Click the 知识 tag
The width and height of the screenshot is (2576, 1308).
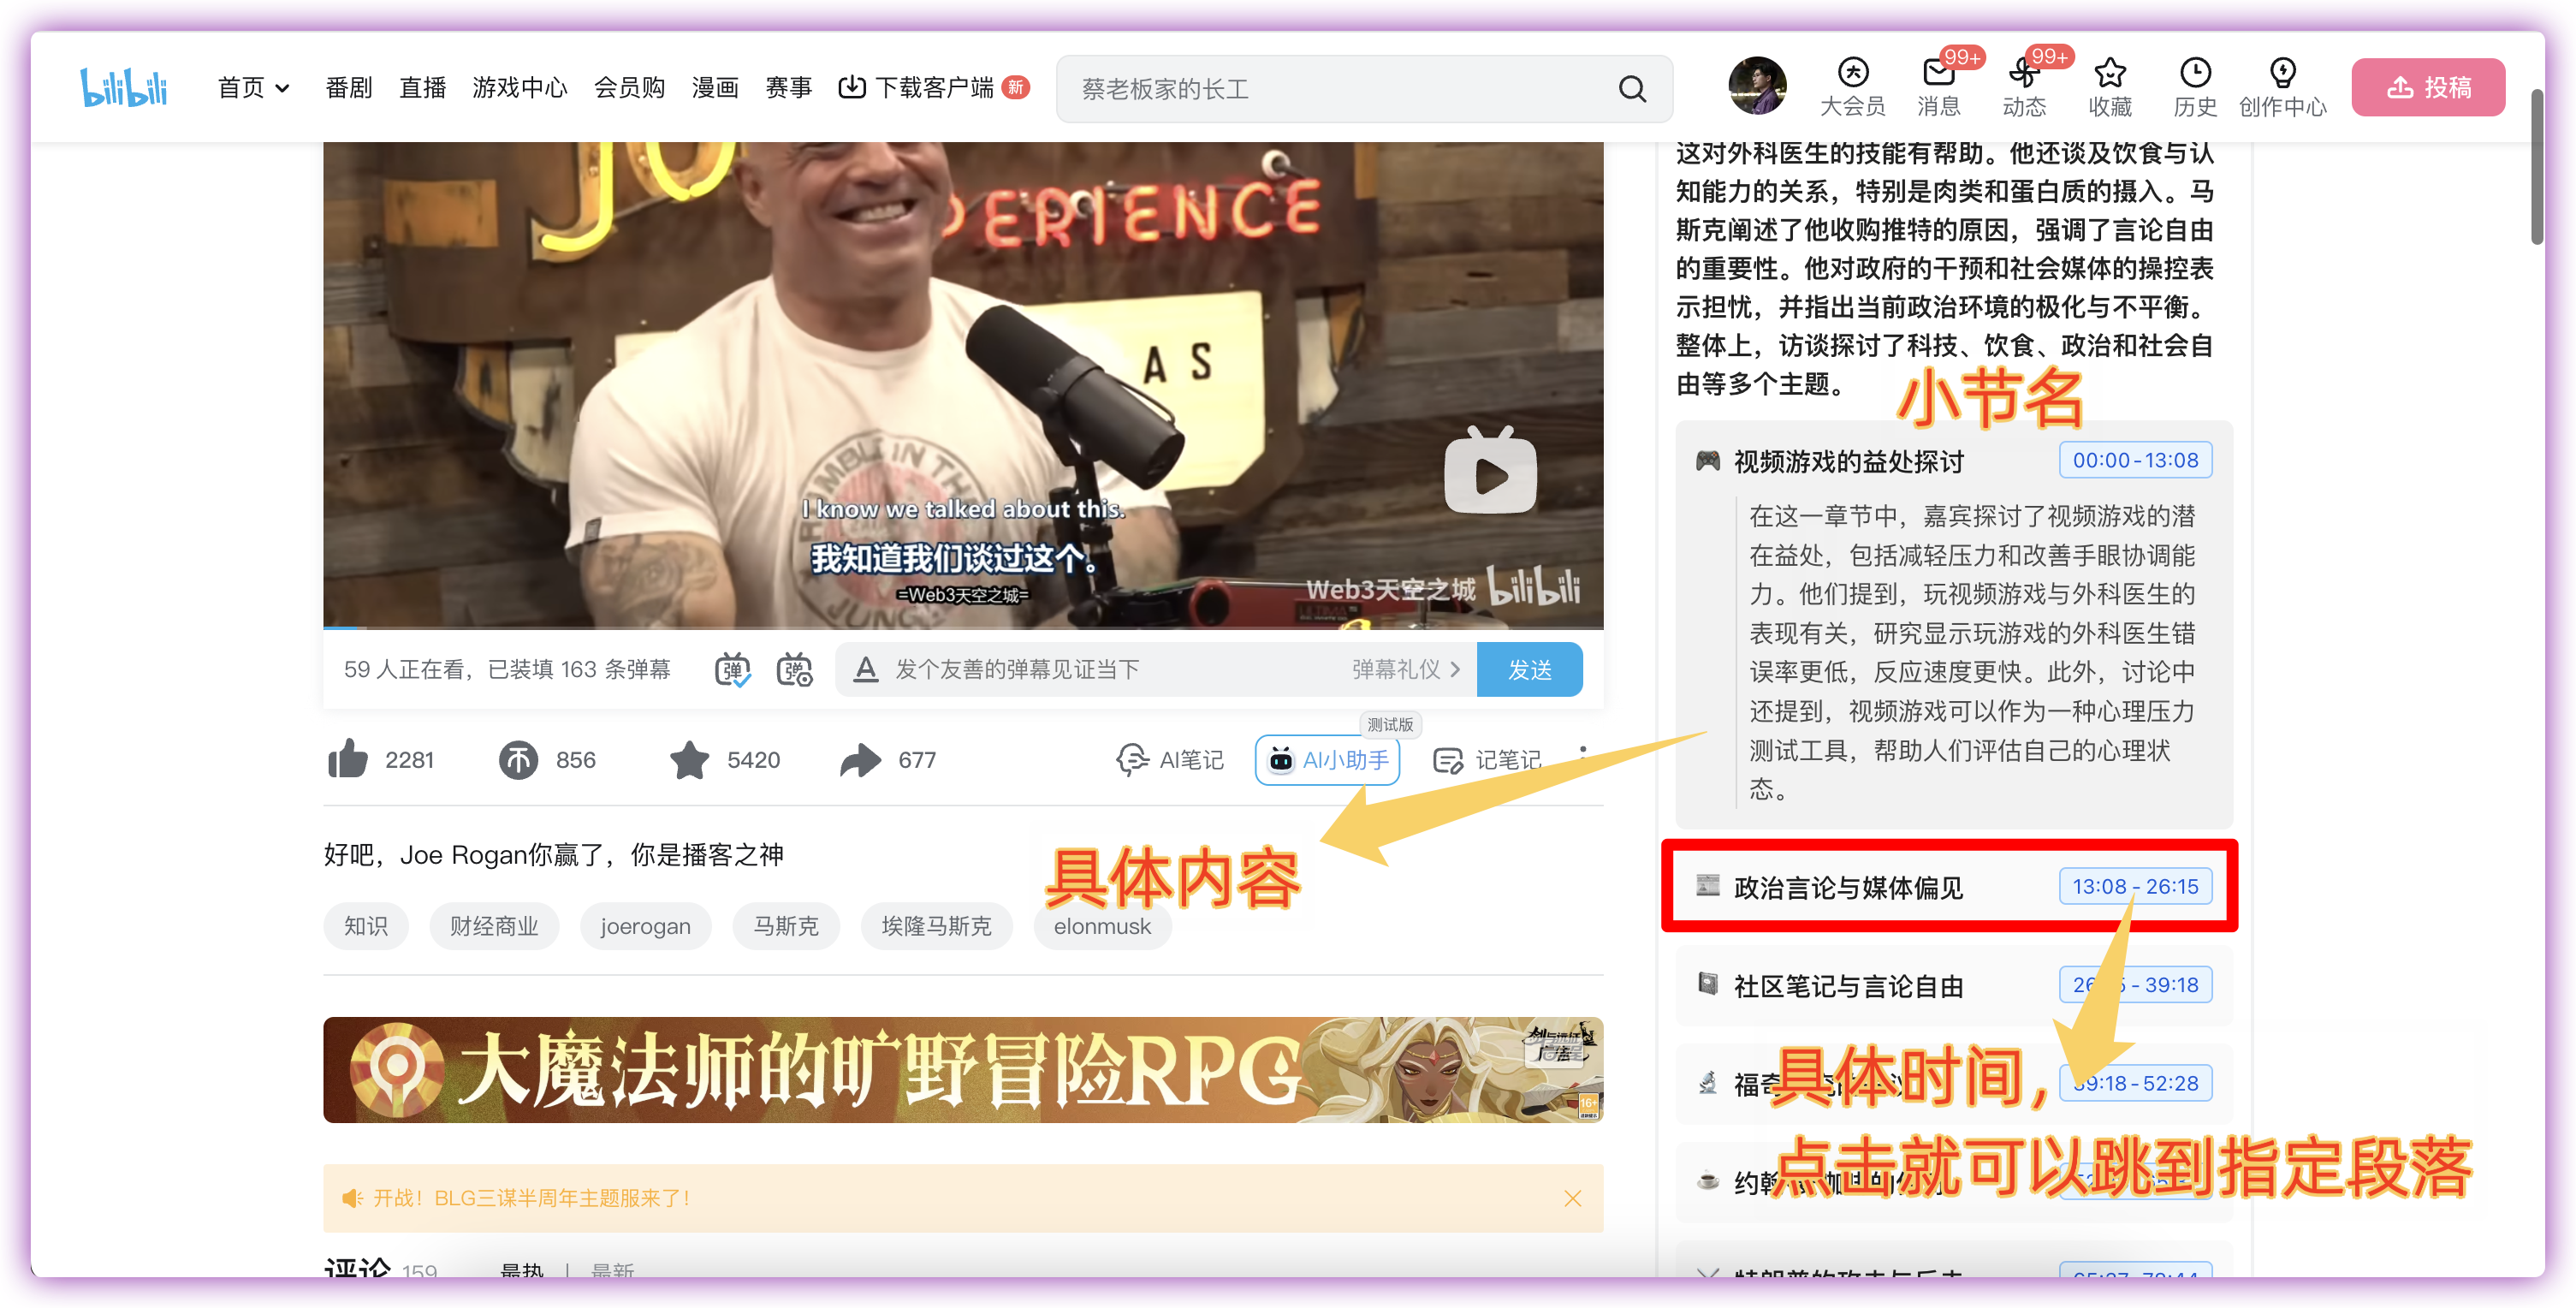tap(366, 926)
